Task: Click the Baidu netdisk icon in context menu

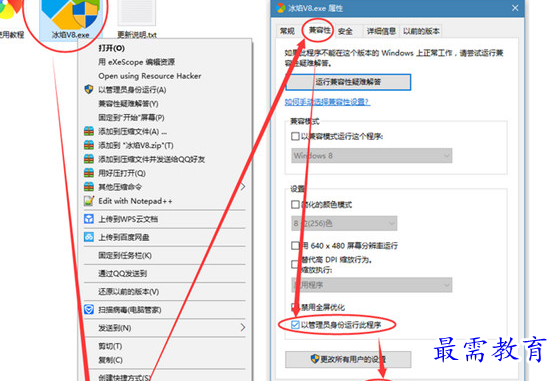Action: pos(89,237)
